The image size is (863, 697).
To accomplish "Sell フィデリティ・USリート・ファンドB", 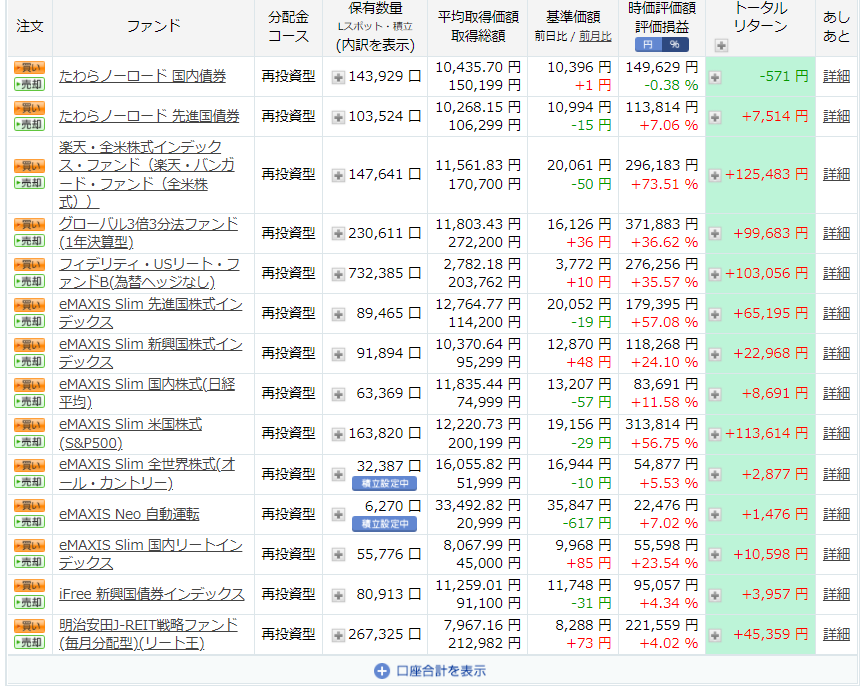I will [29, 281].
